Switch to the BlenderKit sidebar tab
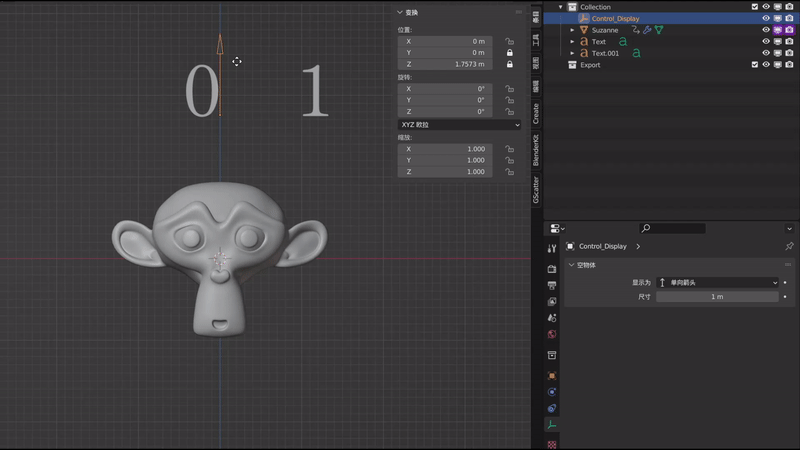800x450 pixels. pos(536,150)
